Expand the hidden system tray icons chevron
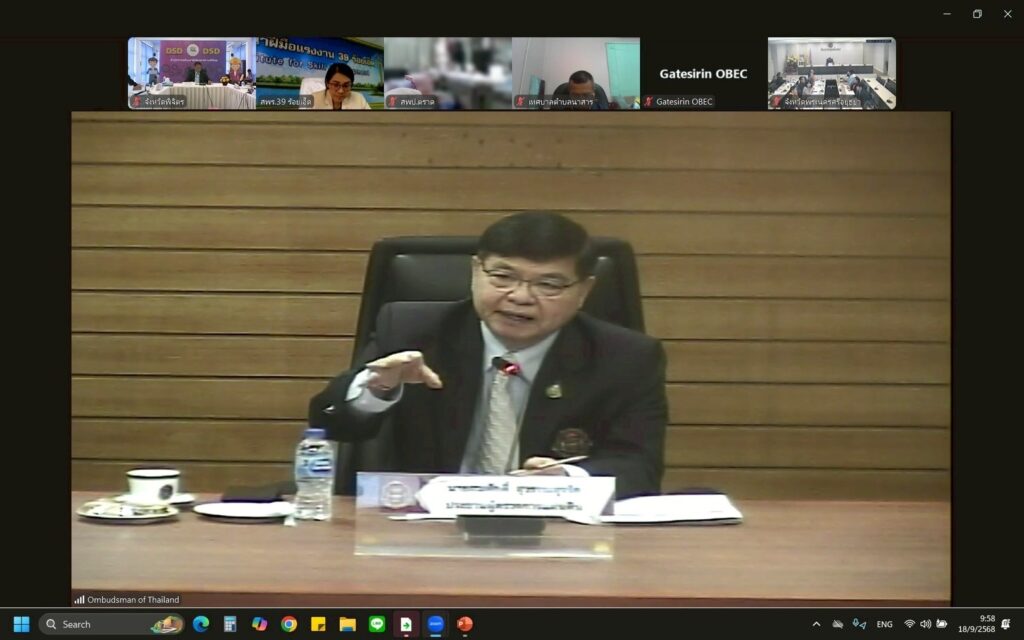 click(816, 624)
